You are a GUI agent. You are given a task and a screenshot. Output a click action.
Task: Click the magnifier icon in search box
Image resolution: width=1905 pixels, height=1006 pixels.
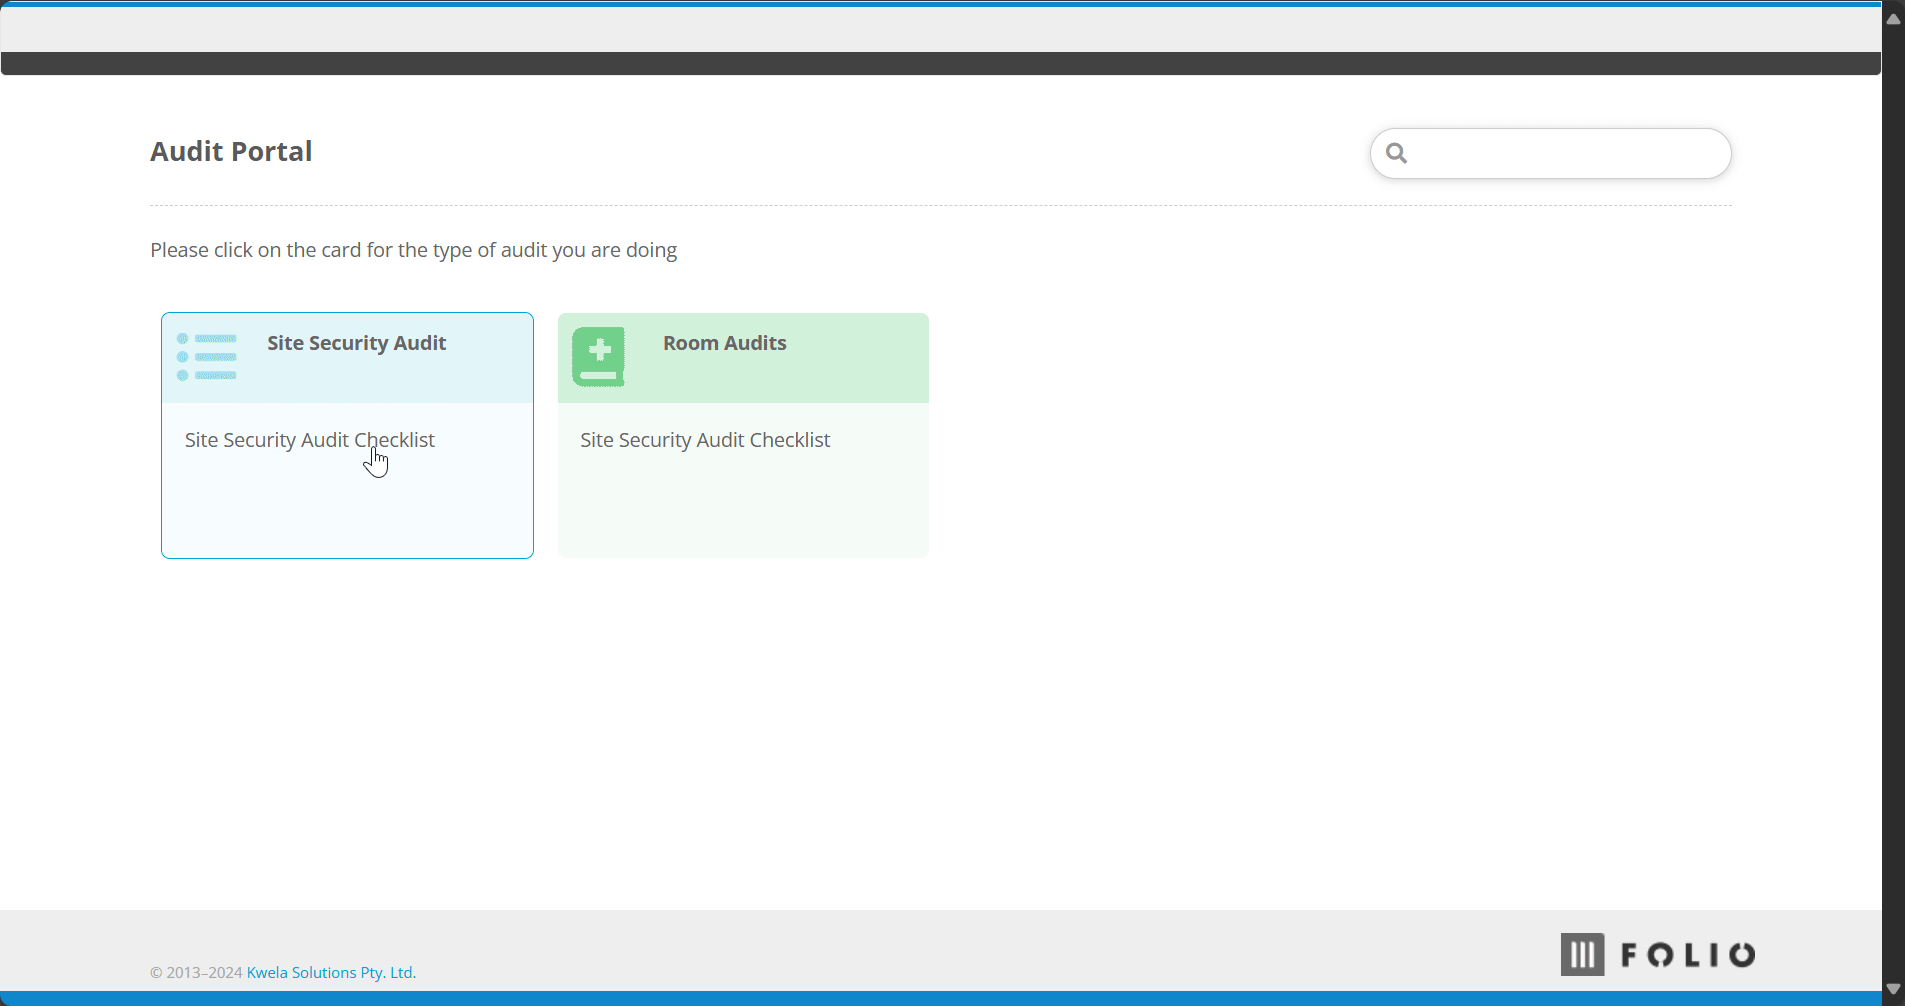pos(1397,153)
